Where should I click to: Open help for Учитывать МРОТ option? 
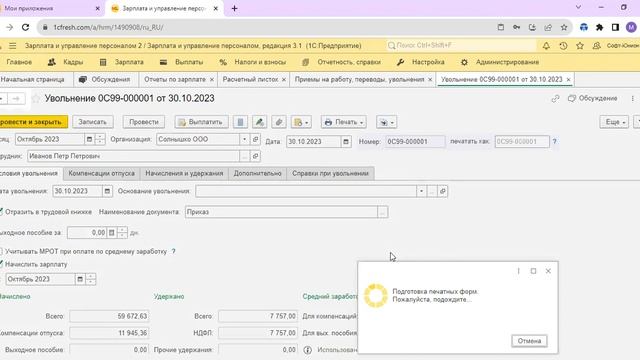click(173, 251)
